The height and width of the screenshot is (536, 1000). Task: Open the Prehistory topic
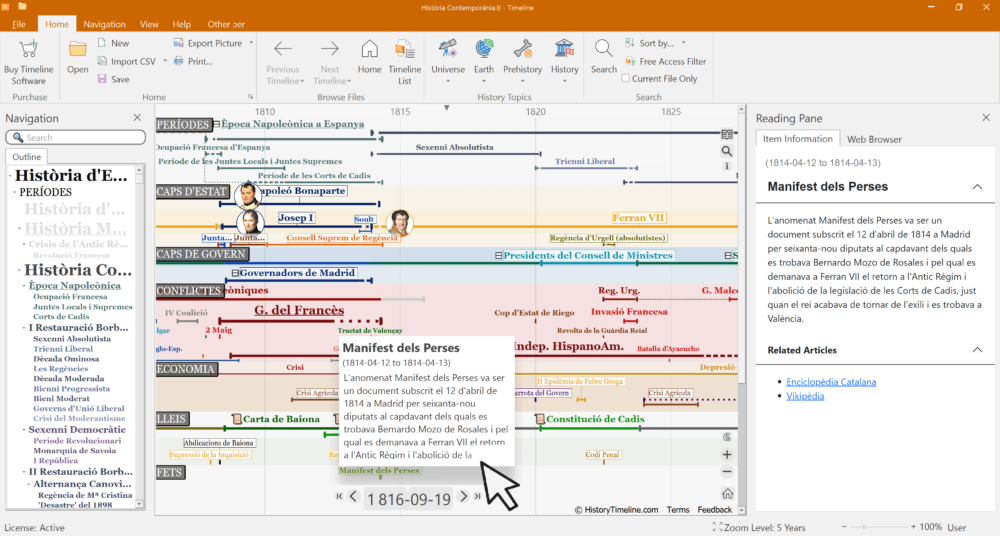pos(522,61)
